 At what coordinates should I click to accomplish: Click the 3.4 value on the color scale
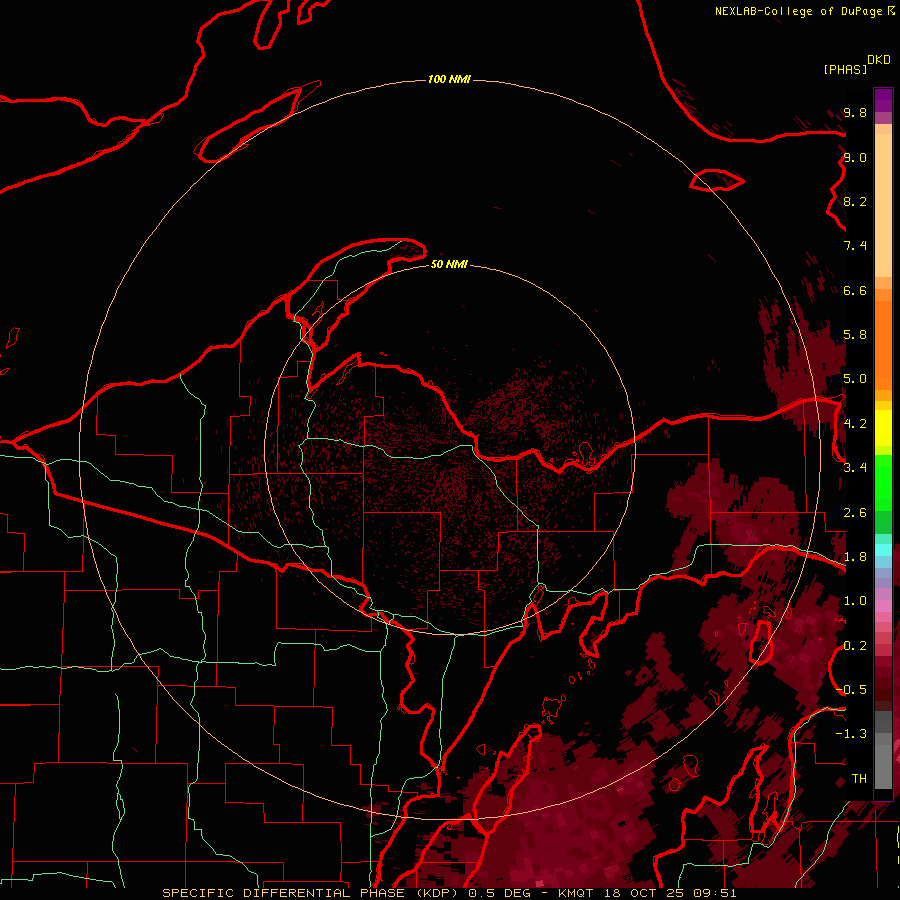tap(855, 468)
